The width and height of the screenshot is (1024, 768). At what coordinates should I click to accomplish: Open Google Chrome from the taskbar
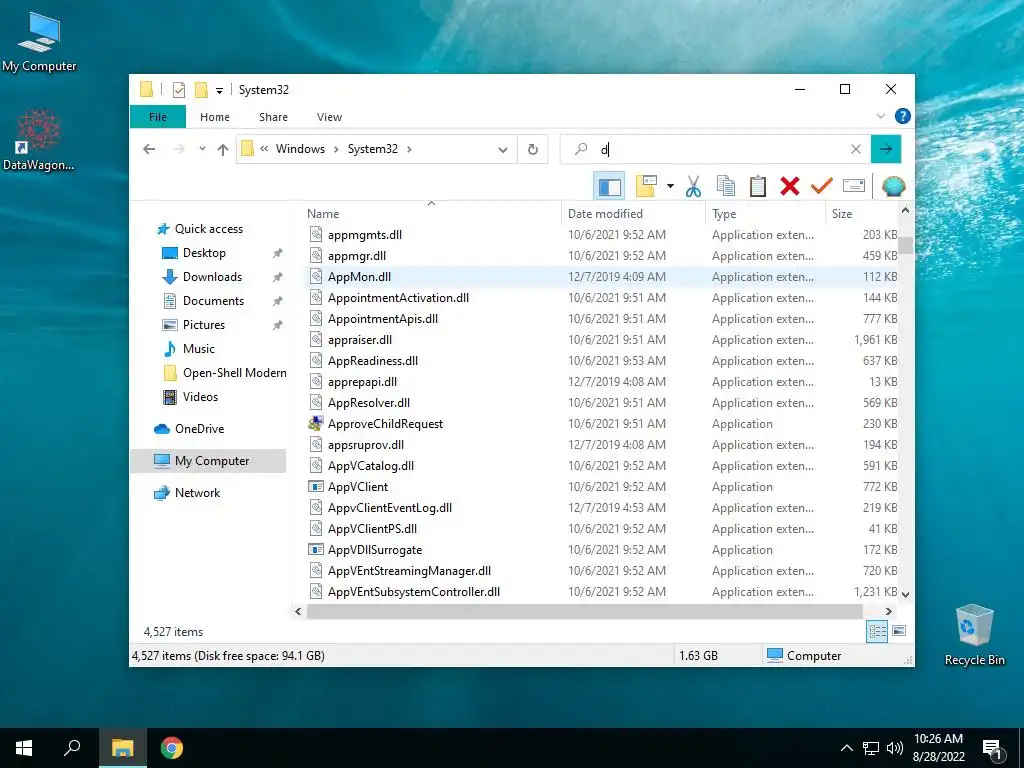[172, 748]
